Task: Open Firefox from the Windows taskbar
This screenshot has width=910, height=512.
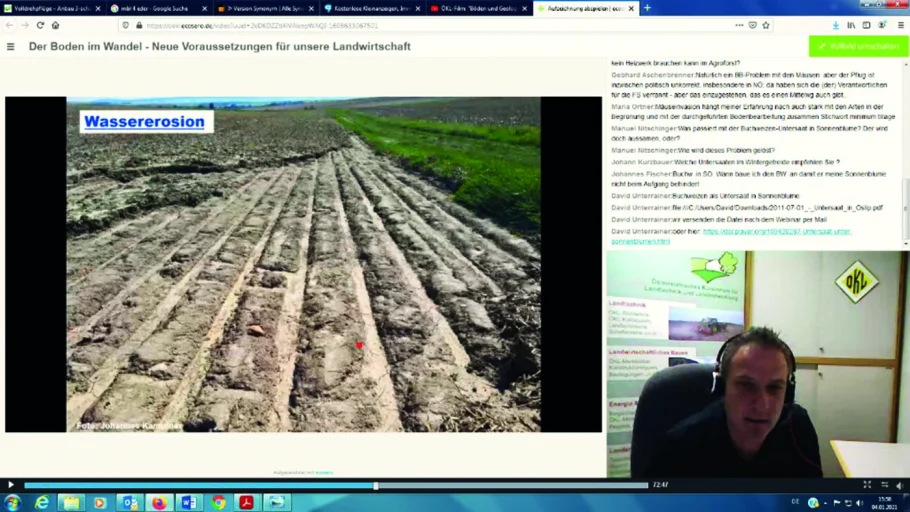Action: coord(159,502)
